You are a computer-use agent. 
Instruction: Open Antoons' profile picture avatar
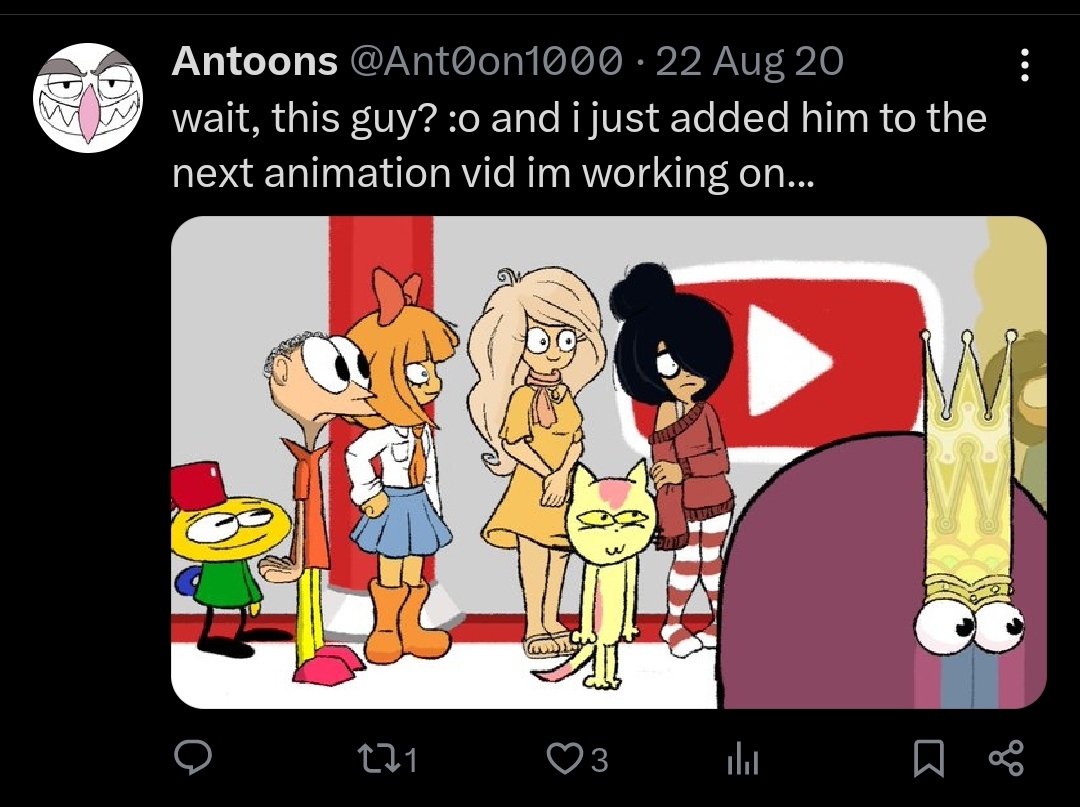click(x=88, y=98)
